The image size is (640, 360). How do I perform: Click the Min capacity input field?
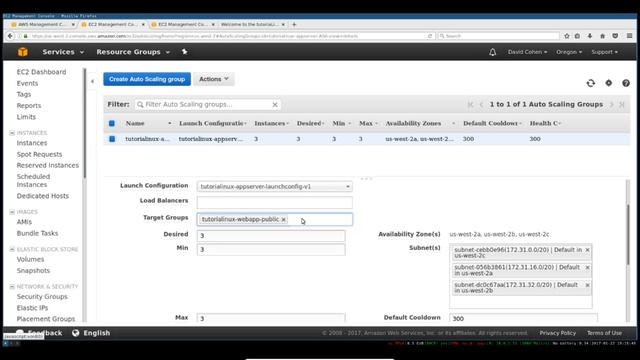click(x=271, y=249)
